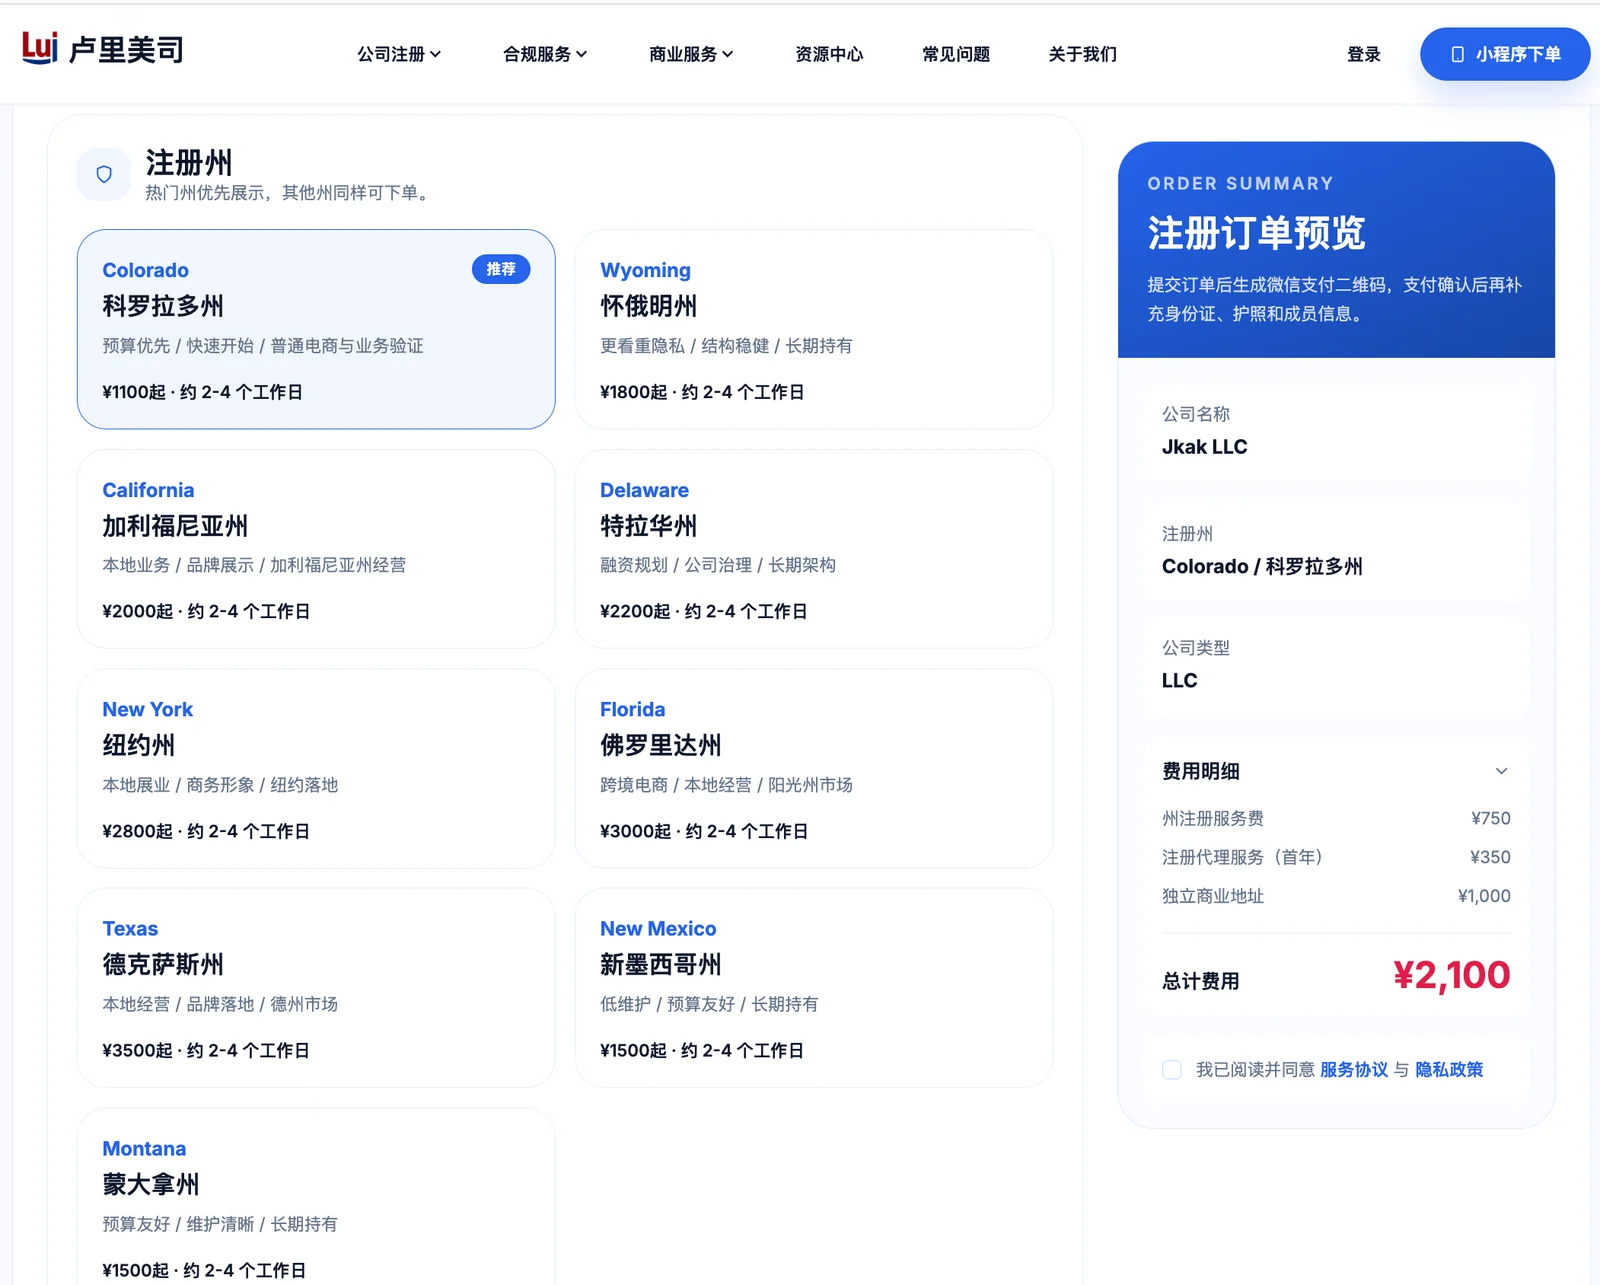This screenshot has width=1600, height=1285.
Task: Select the Delaware 特拉华州 card
Action: point(814,549)
